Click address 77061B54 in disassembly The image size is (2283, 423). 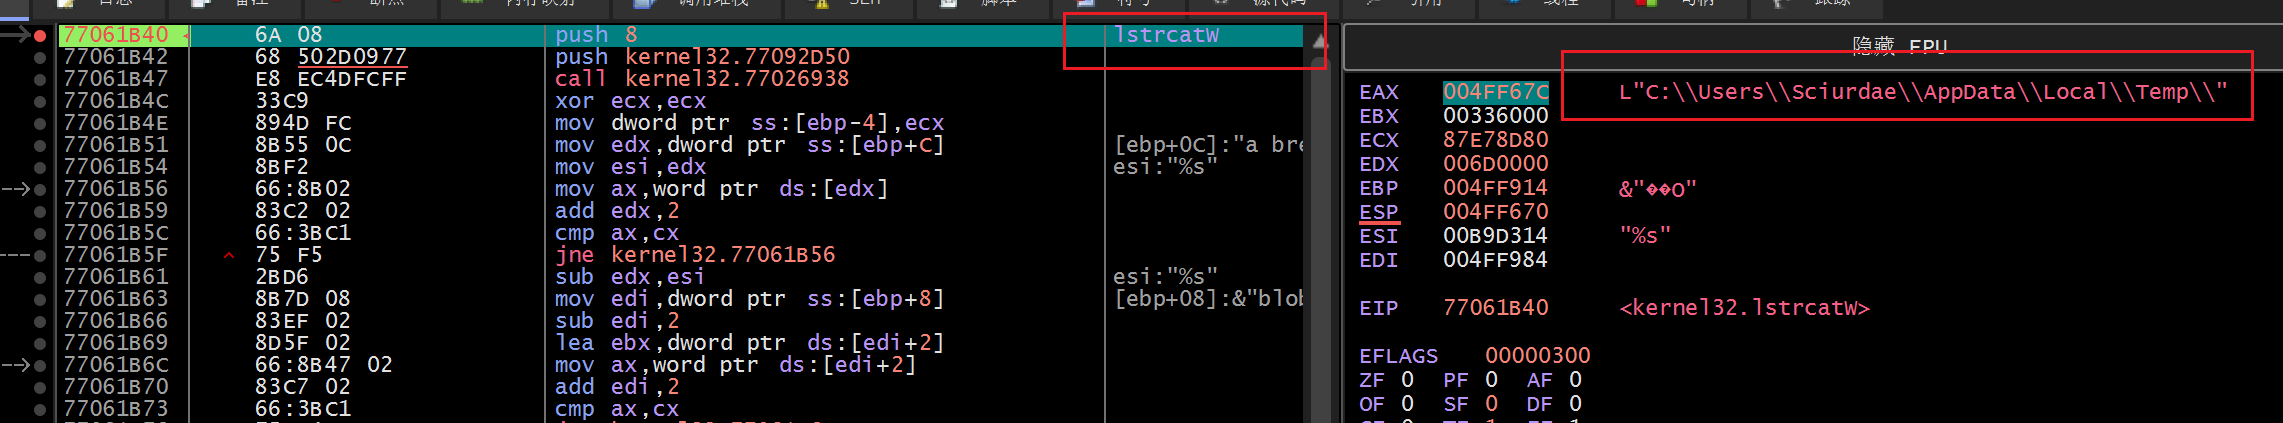[116, 167]
